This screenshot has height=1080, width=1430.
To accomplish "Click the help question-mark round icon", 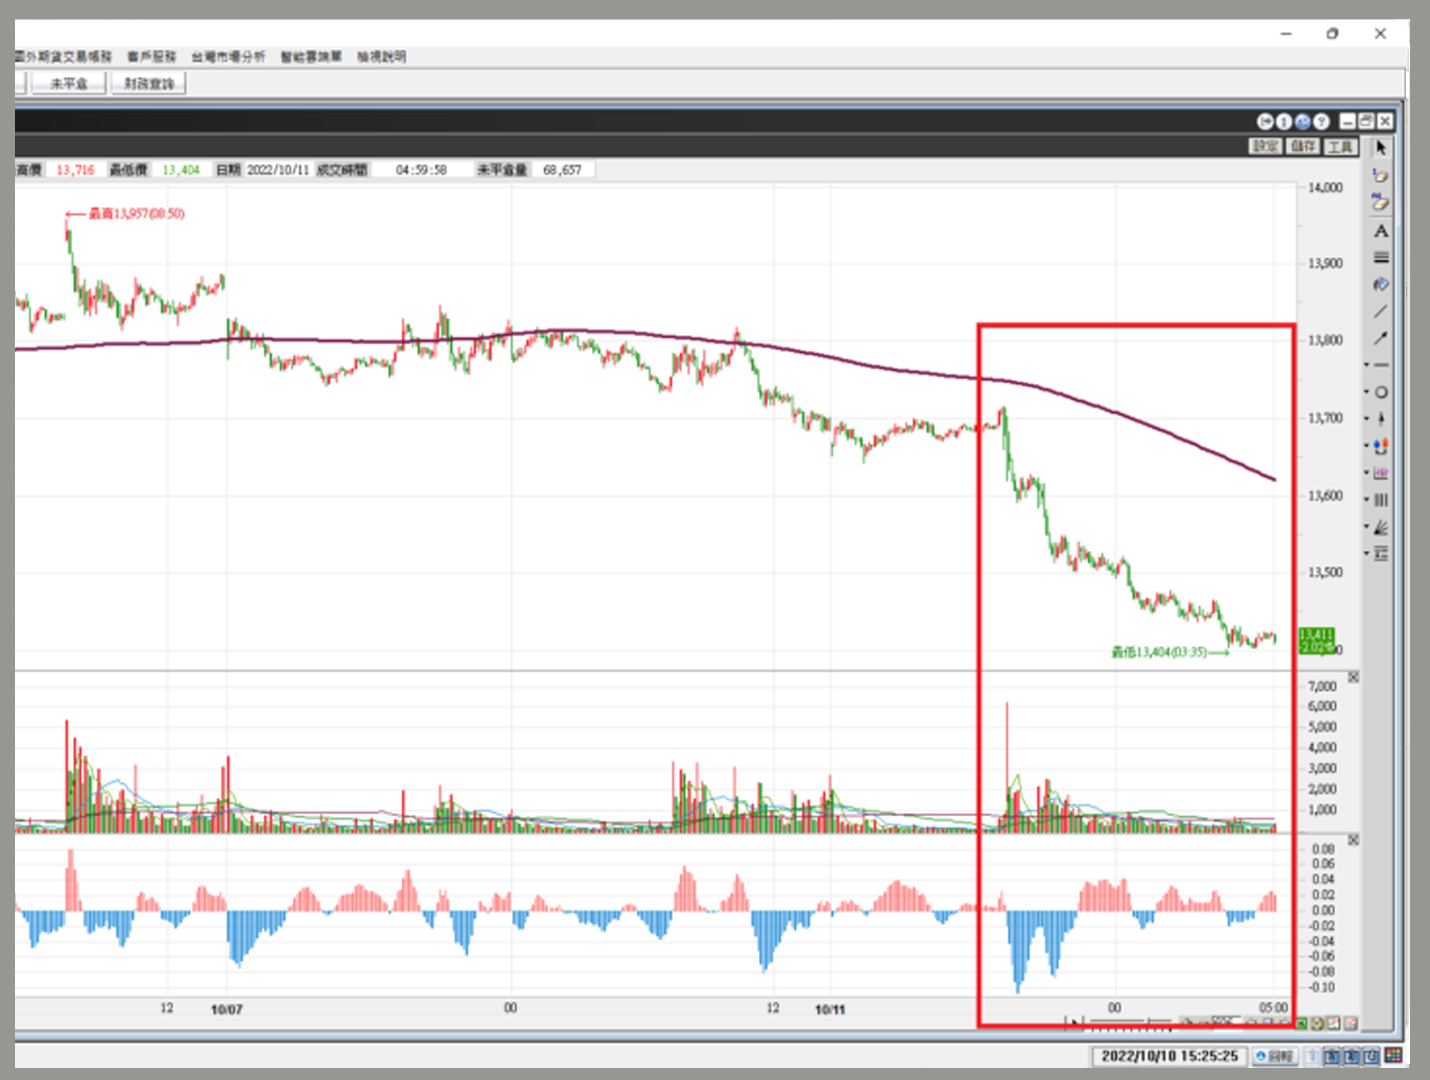I will (x=1322, y=122).
